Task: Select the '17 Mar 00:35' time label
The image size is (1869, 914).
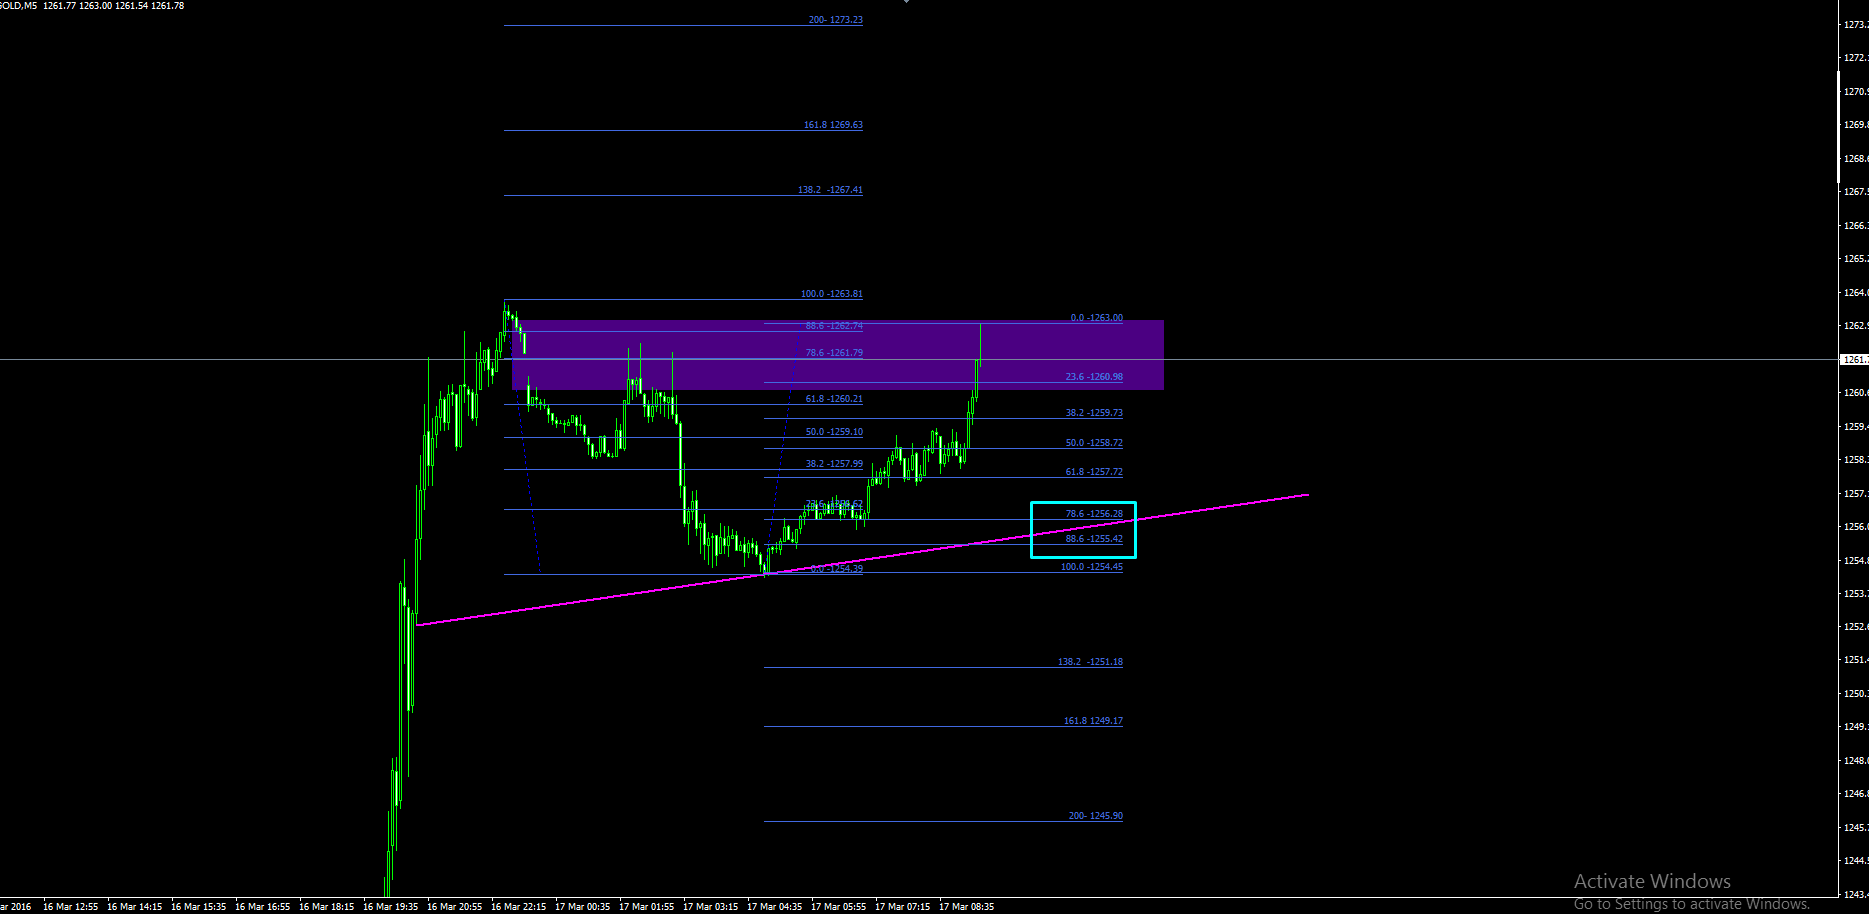Action: point(582,907)
